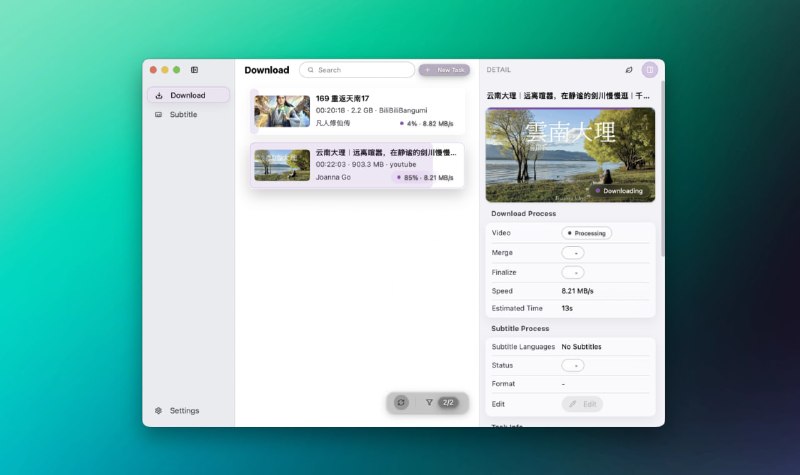The width and height of the screenshot is (800, 475).
Task: Click the magnifier icon in the search box
Action: point(310,70)
